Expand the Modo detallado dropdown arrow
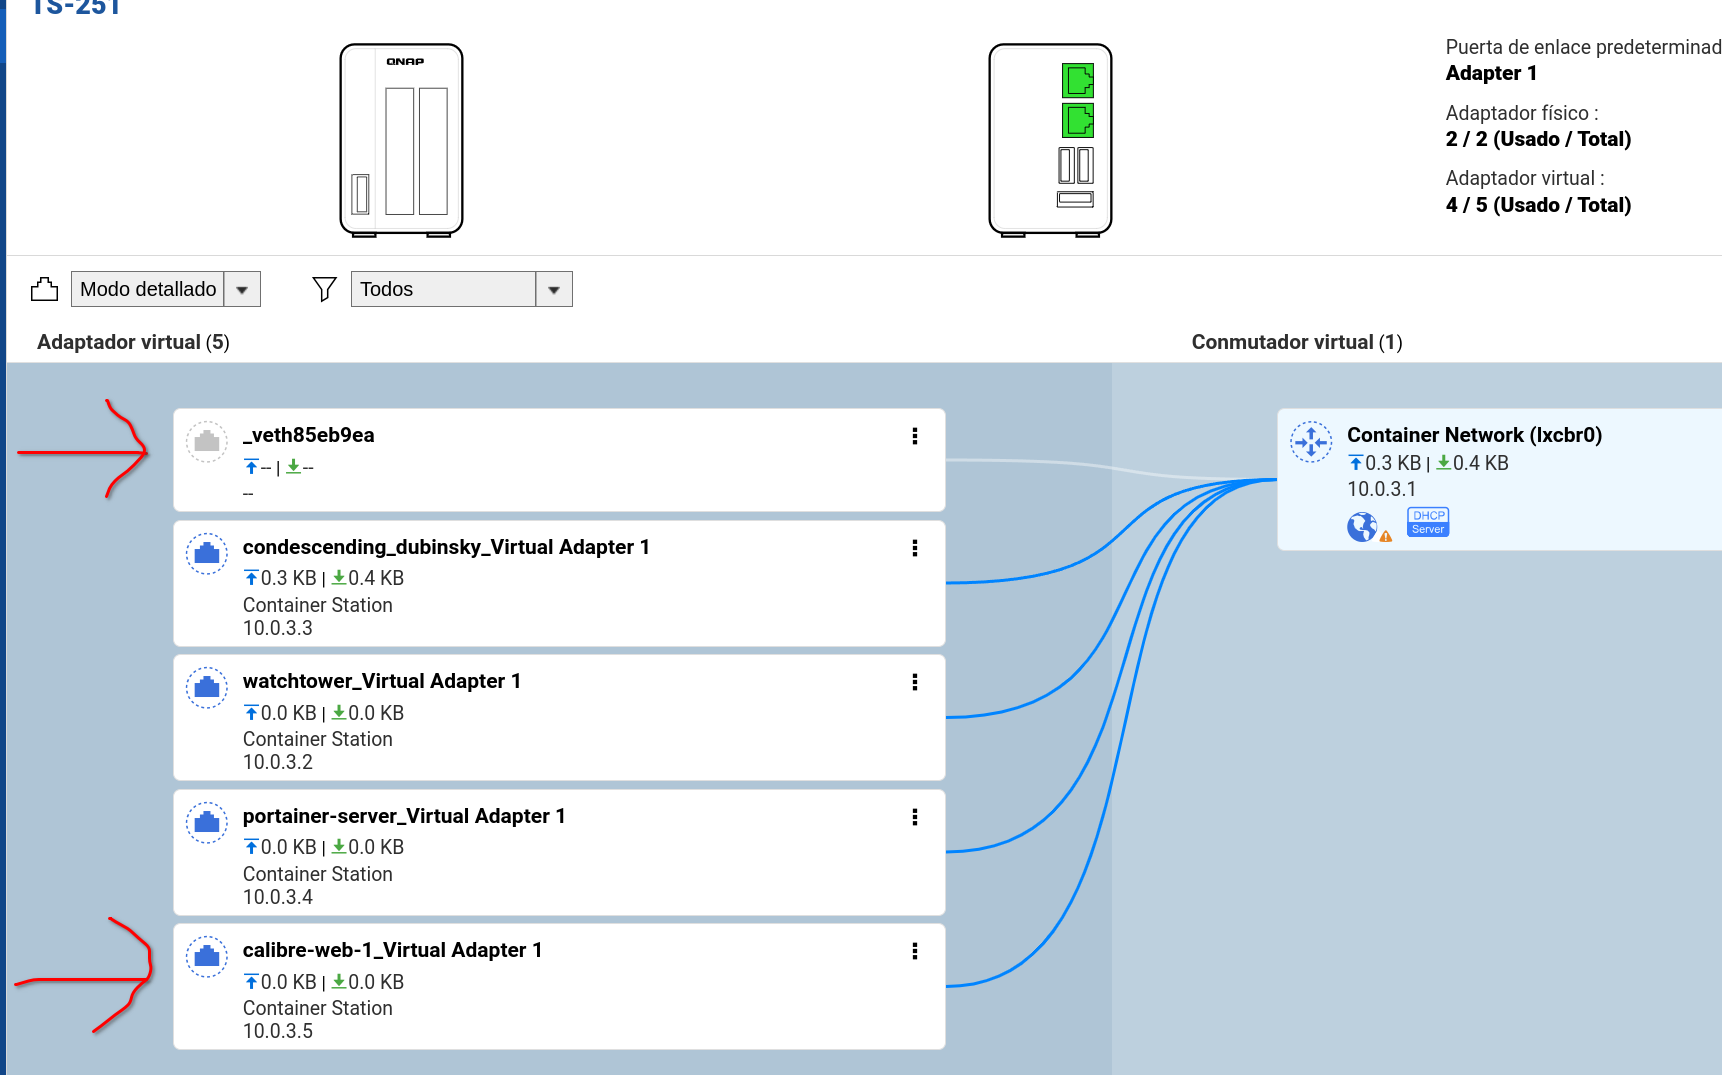Image resolution: width=1722 pixels, height=1075 pixels. 242,289
